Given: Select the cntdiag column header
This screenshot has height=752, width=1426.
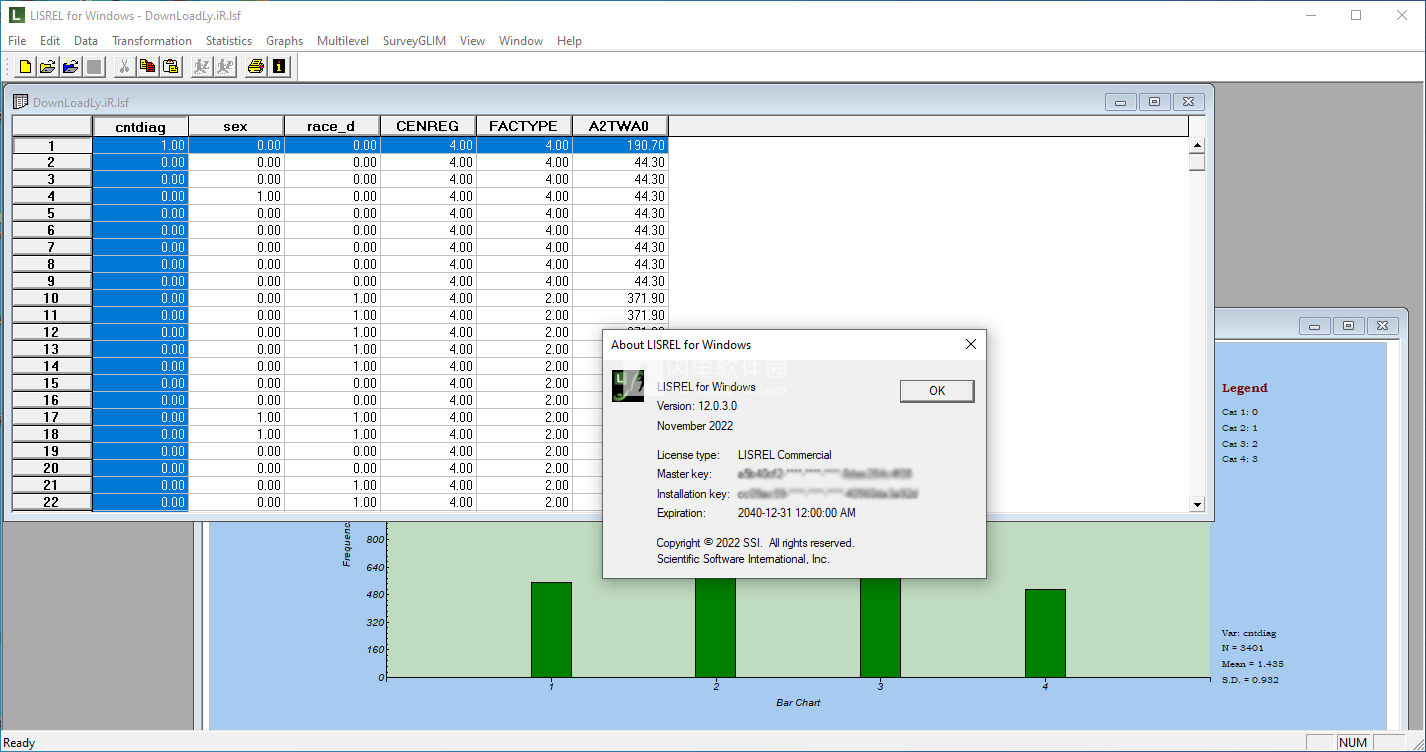Looking at the screenshot, I should [140, 126].
